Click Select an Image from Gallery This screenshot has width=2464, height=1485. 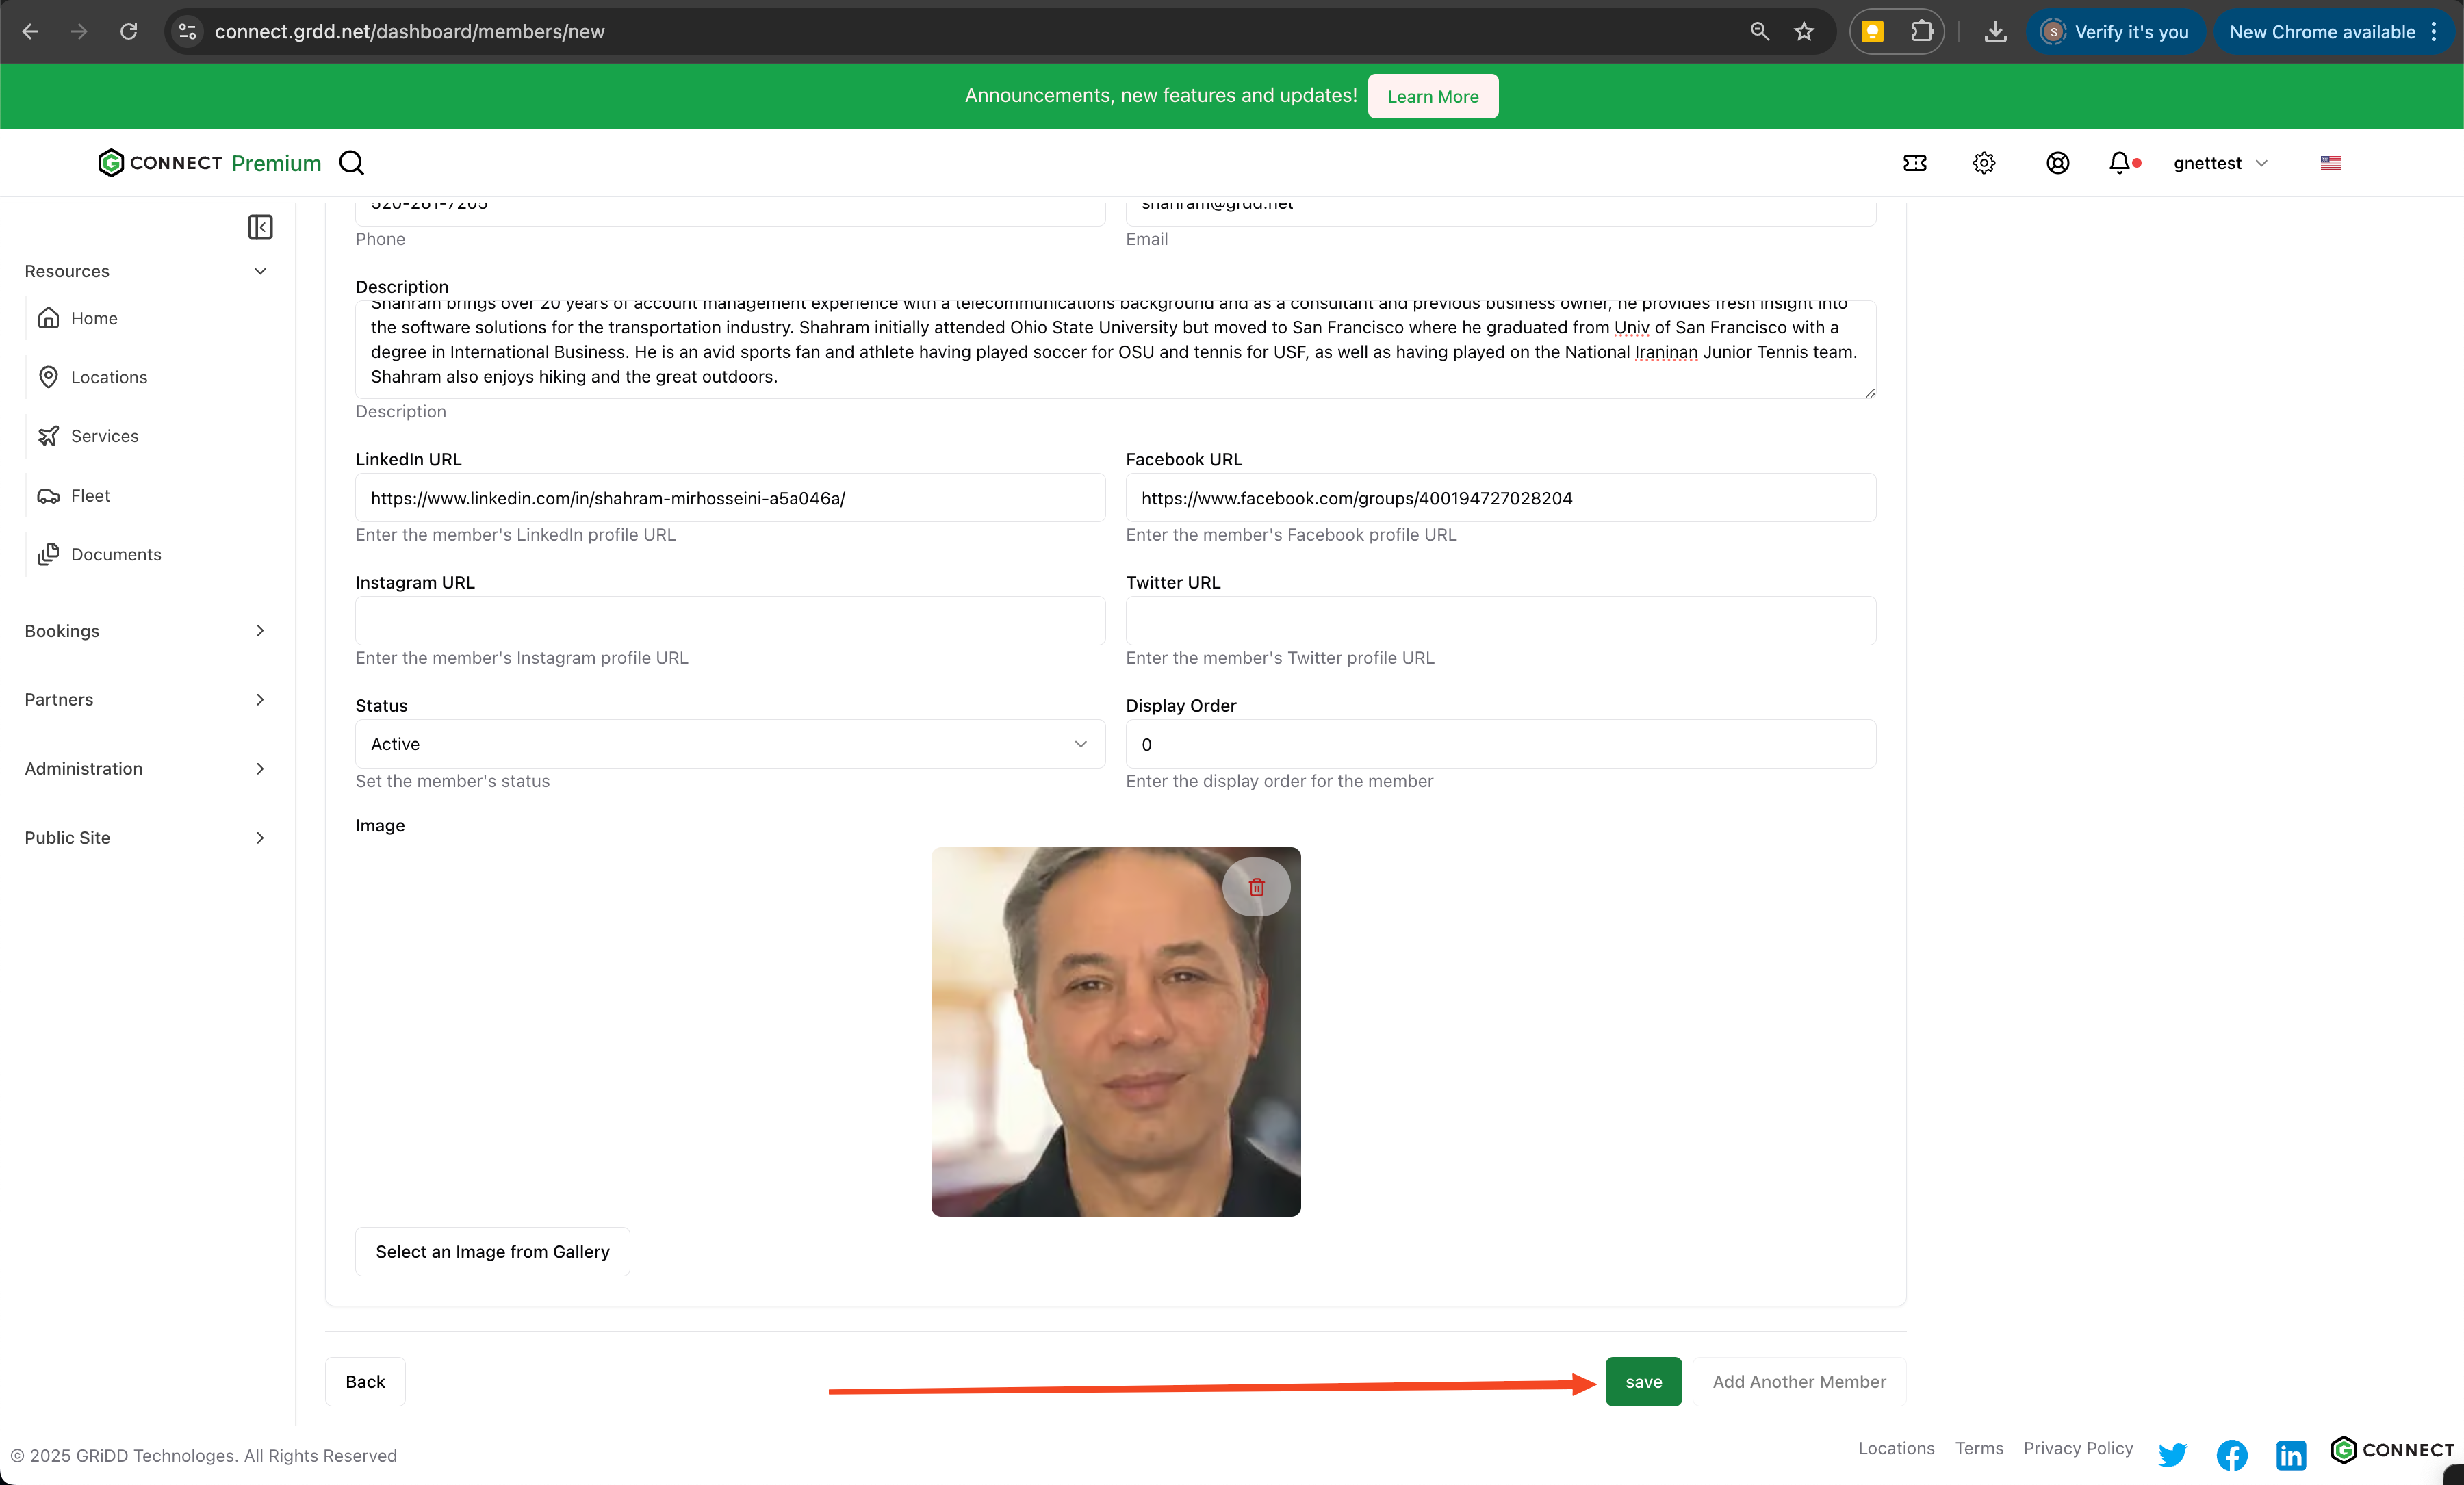(492, 1251)
